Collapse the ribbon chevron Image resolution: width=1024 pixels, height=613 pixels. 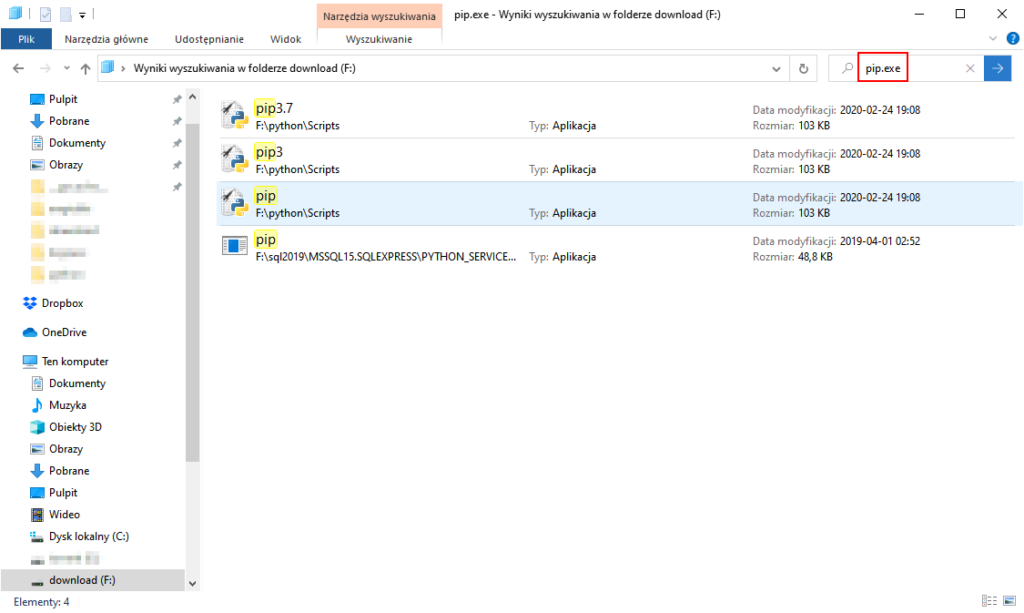pyautogui.click(x=993, y=38)
